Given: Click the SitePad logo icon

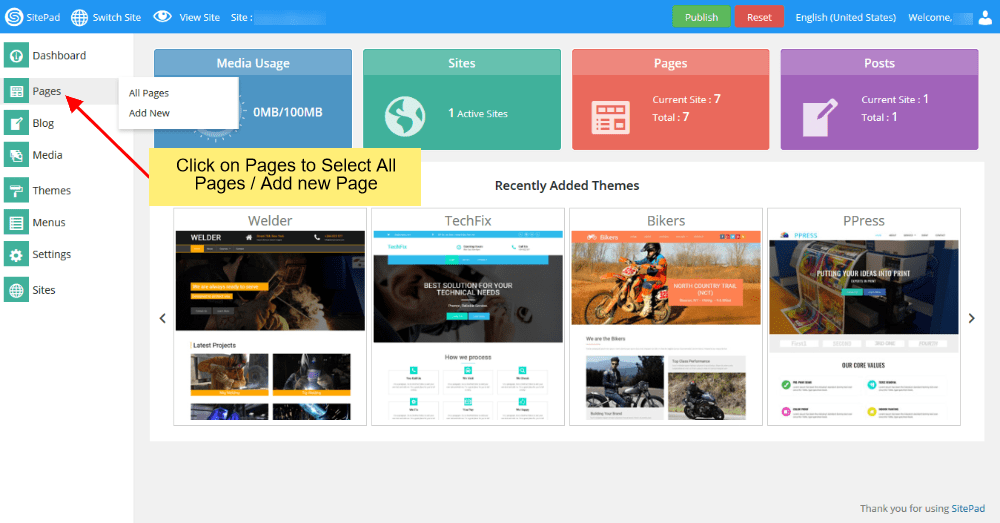Looking at the screenshot, I should [13, 17].
